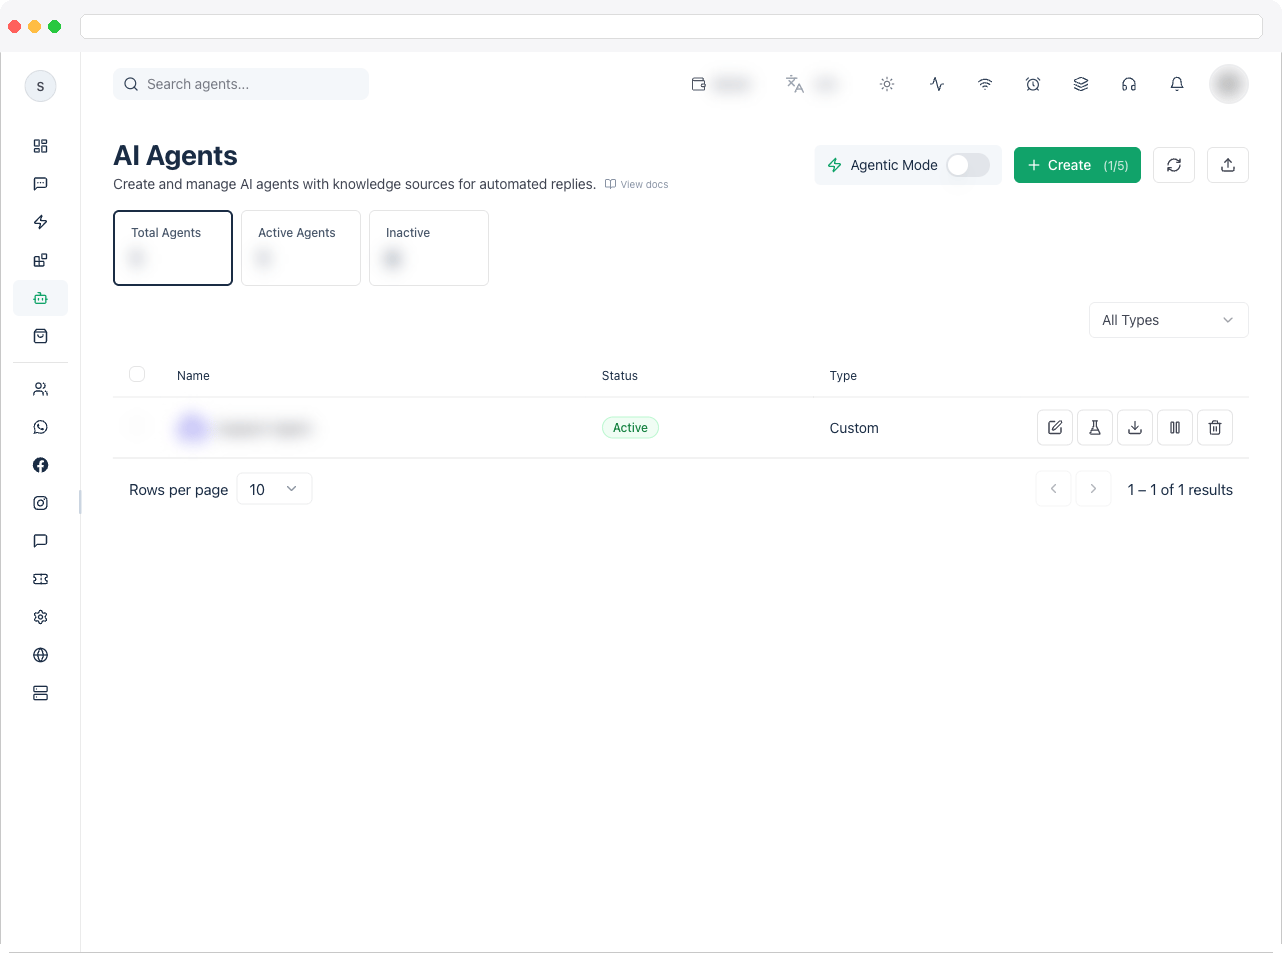The width and height of the screenshot is (1282, 953).
Task: Click the refresh agents button
Action: click(1174, 165)
